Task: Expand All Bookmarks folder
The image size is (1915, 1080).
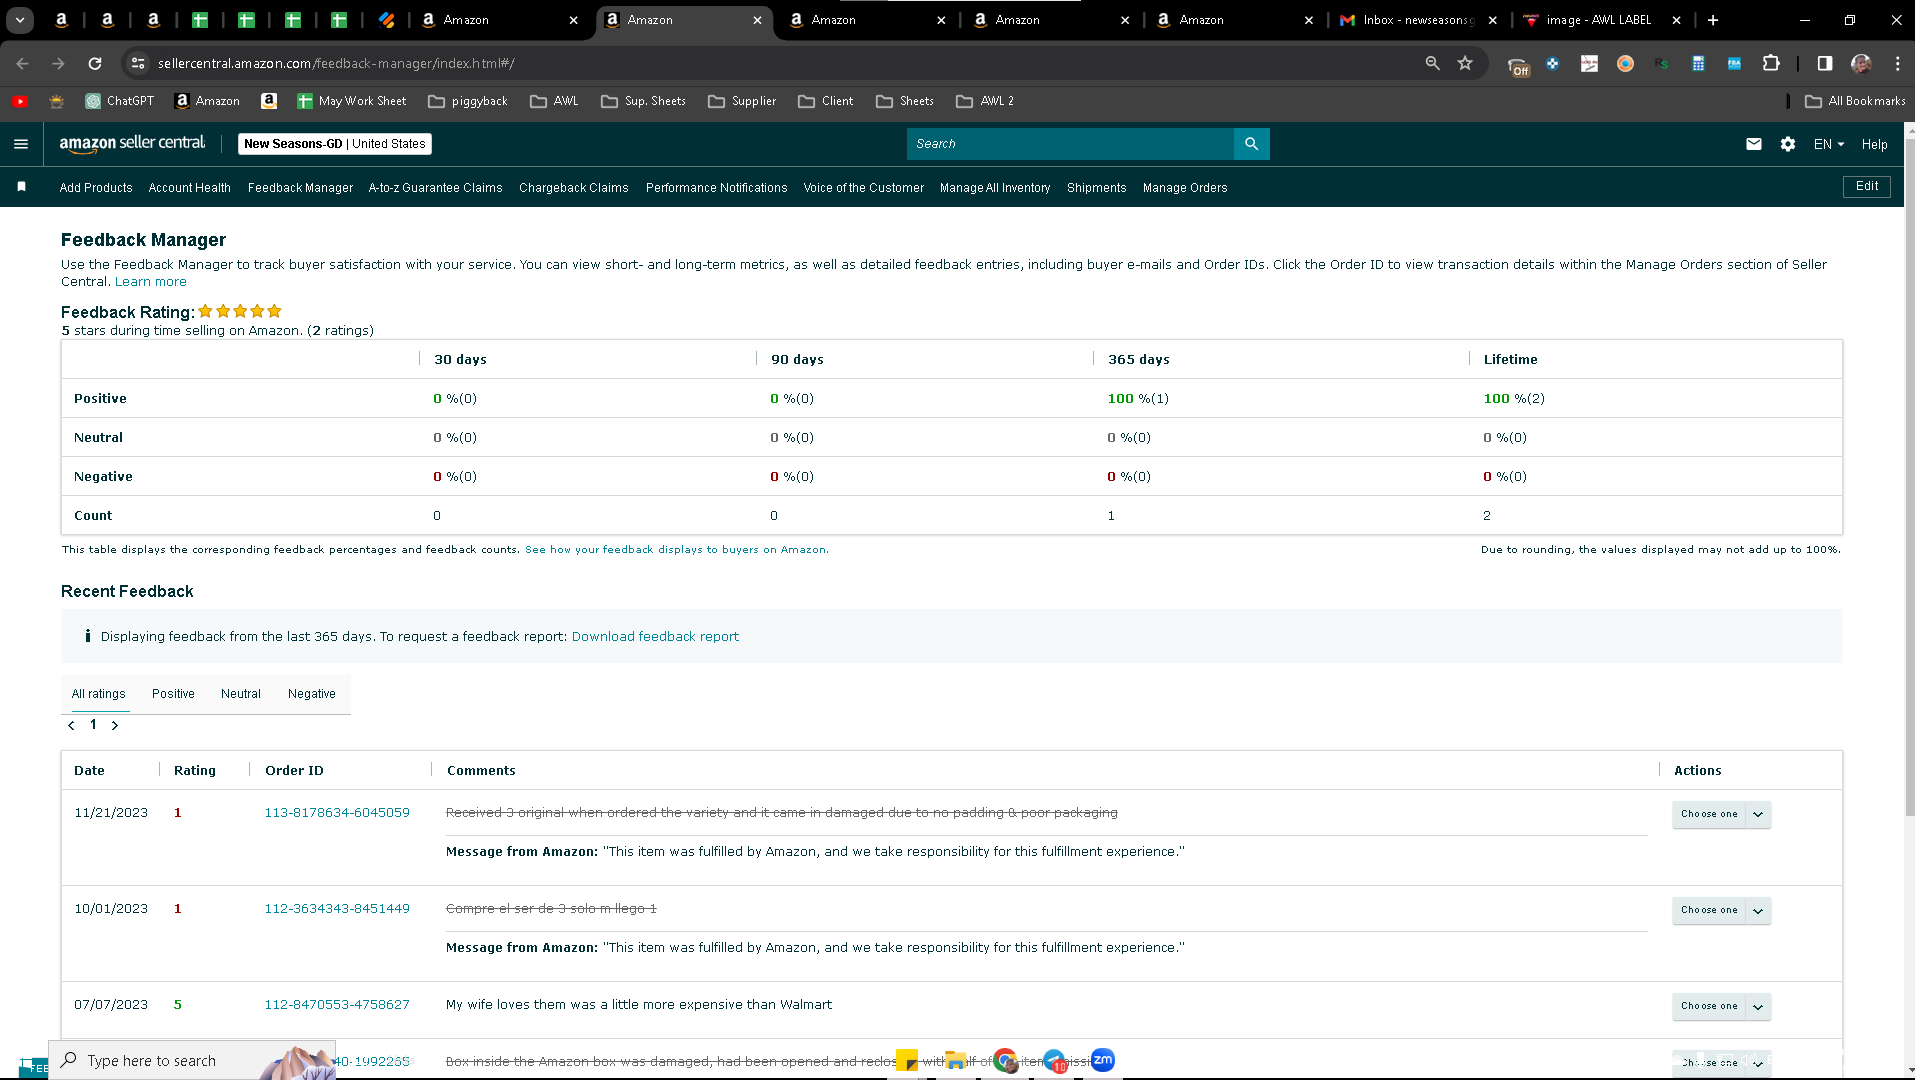Action: click(x=1855, y=101)
